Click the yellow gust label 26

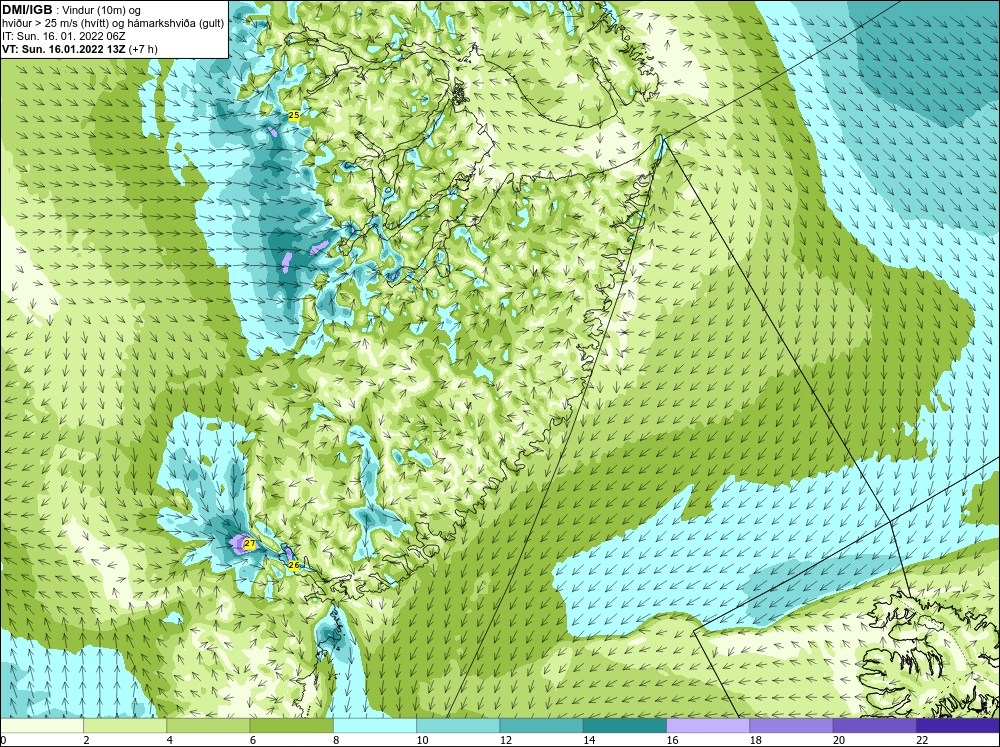coord(293,565)
